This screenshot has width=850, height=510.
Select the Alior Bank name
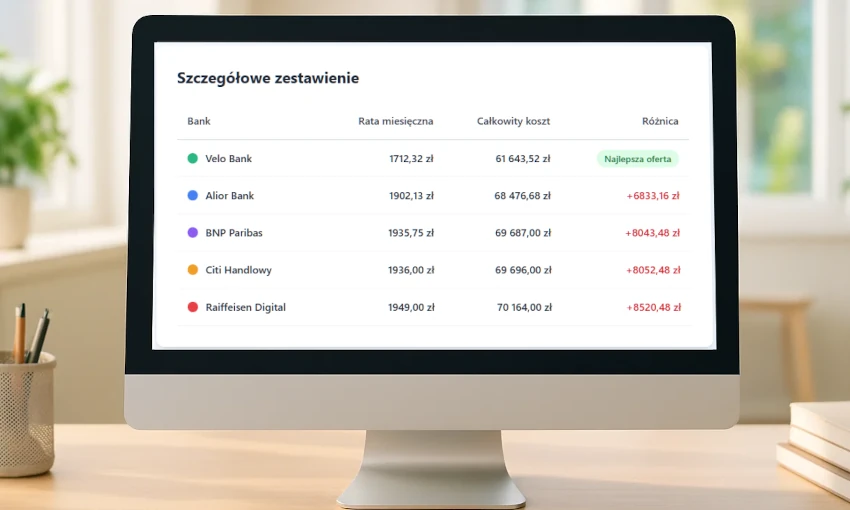pos(229,196)
